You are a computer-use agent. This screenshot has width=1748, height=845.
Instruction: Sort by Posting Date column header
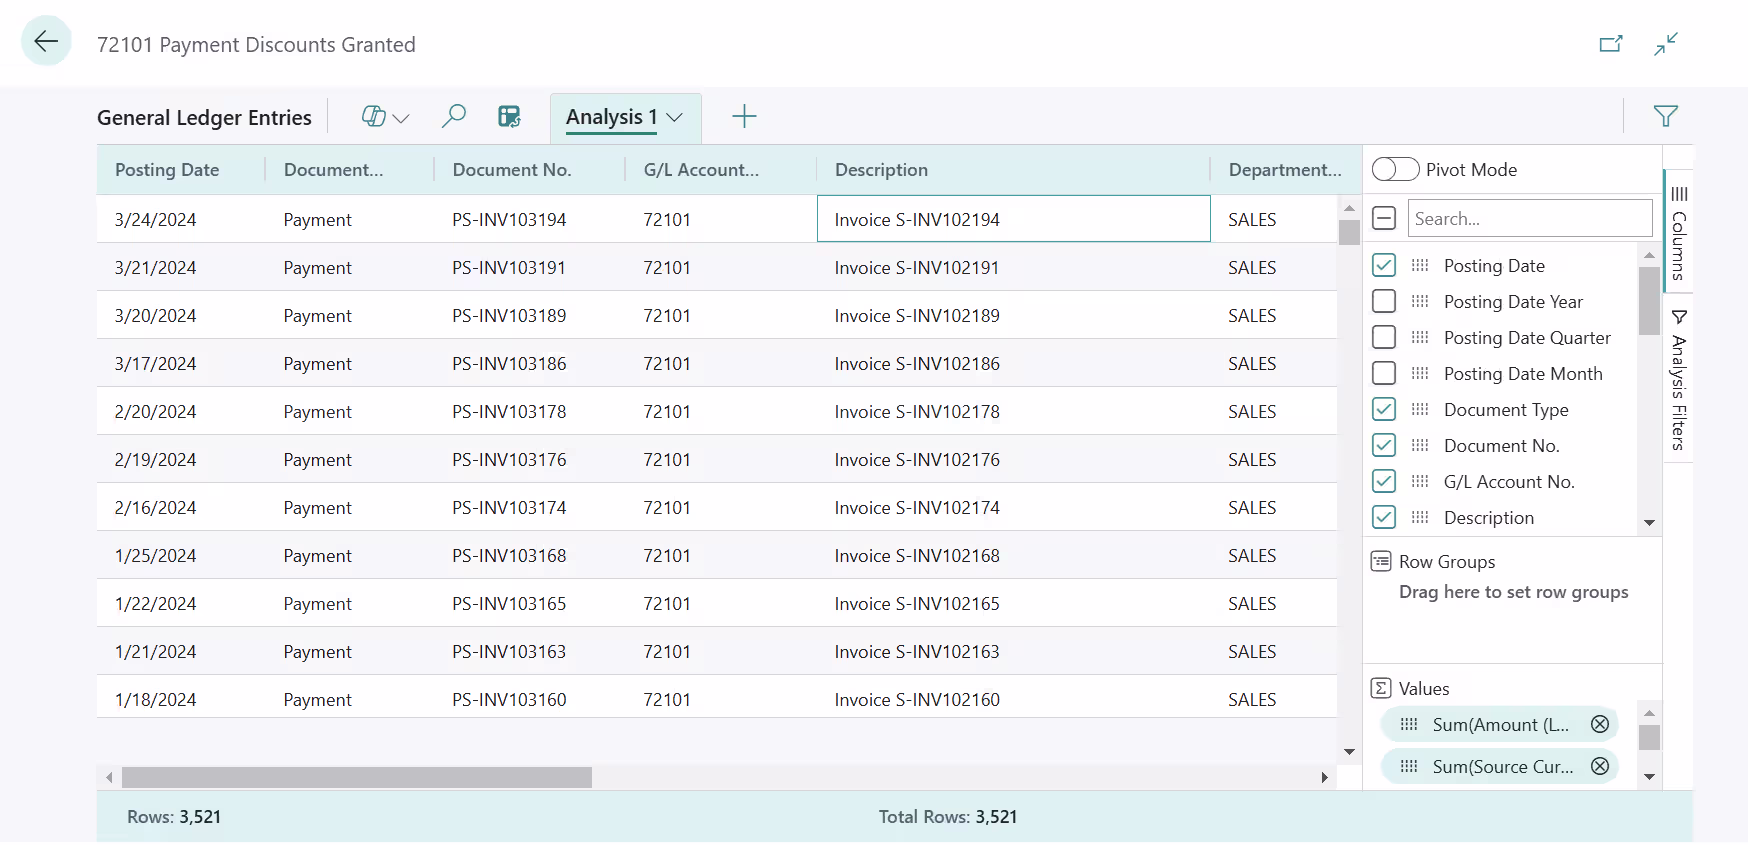point(167,170)
